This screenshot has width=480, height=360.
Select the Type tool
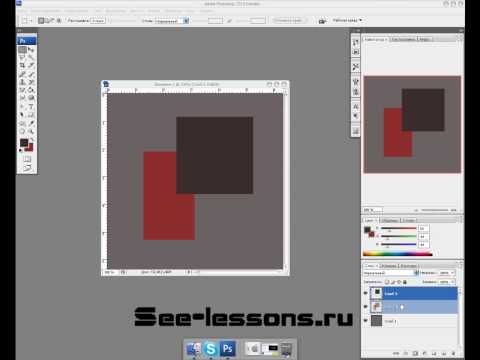31,107
